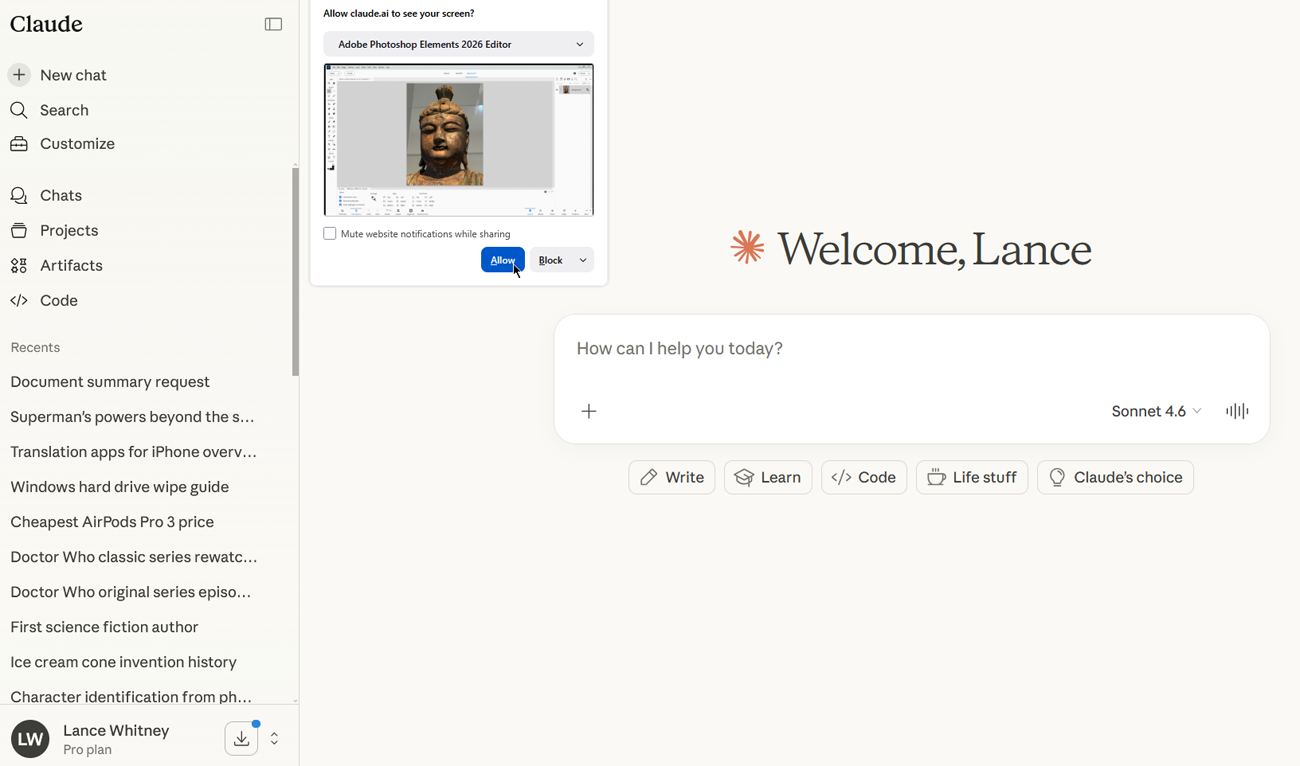Viewport: 1300px width, 766px height.
Task: Collapse the sidebar with the panel icon
Action: click(x=273, y=24)
